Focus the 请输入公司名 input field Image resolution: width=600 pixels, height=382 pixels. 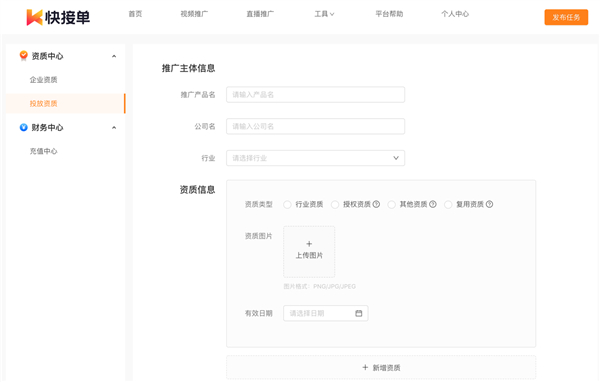[315, 126]
